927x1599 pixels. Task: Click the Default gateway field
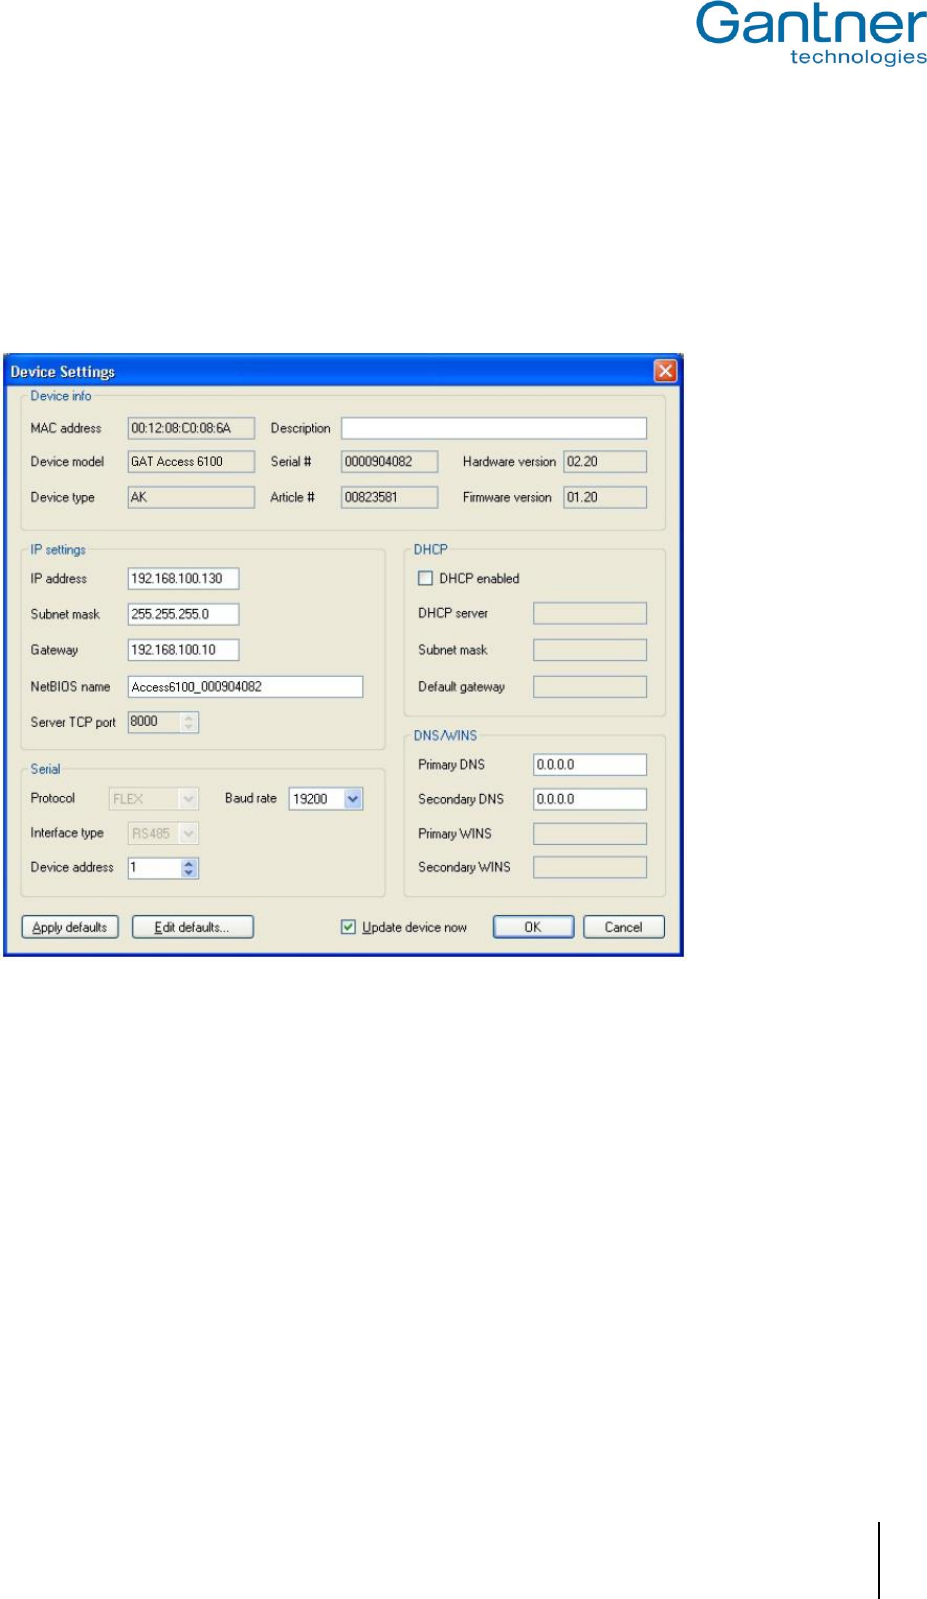click(x=590, y=687)
